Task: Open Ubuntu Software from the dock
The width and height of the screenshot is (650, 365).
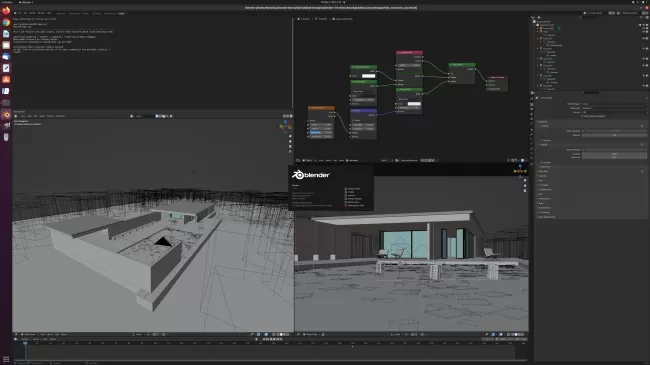Action: point(6,79)
